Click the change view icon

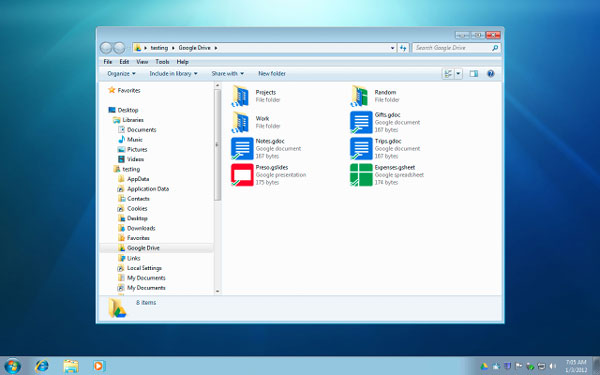tap(448, 73)
